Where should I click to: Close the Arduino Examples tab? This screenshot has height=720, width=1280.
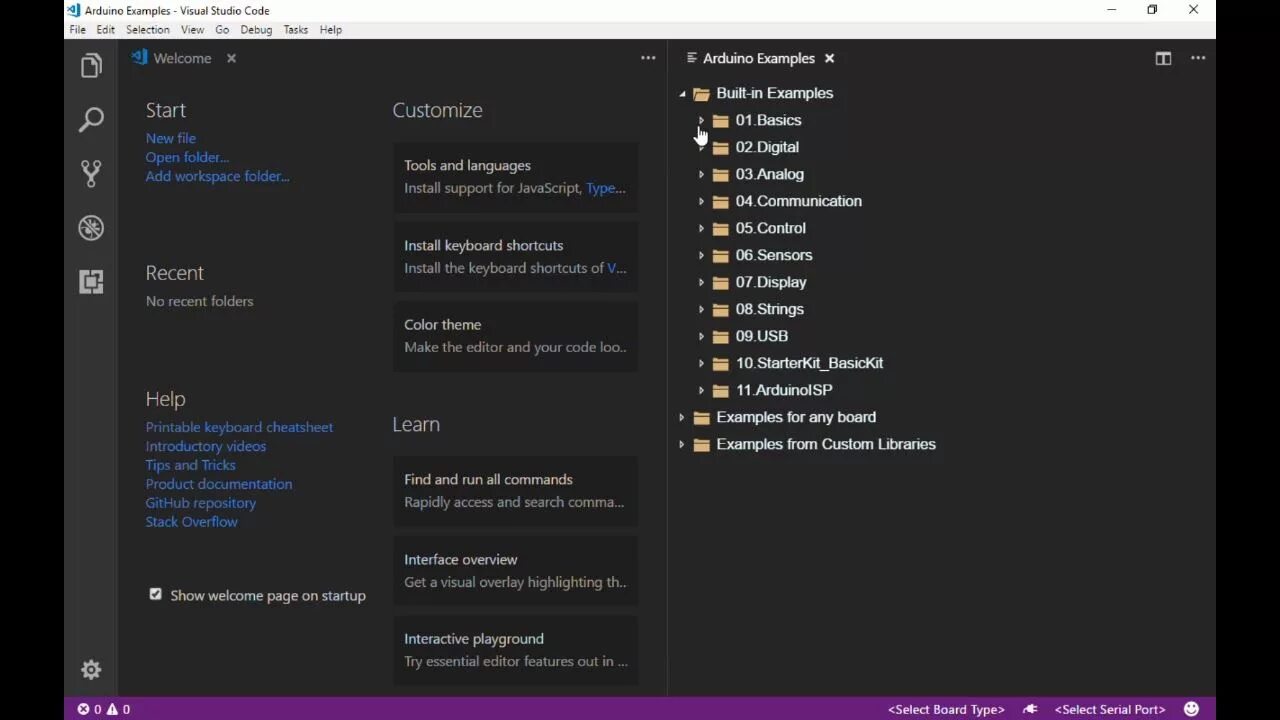[x=829, y=58]
